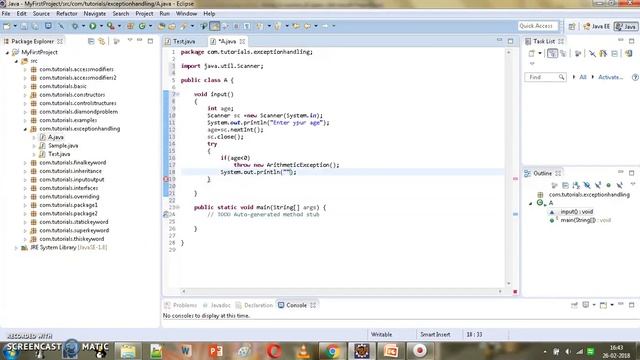
Task: Toggle Scheduled view in Task List
Action: tap(564, 53)
